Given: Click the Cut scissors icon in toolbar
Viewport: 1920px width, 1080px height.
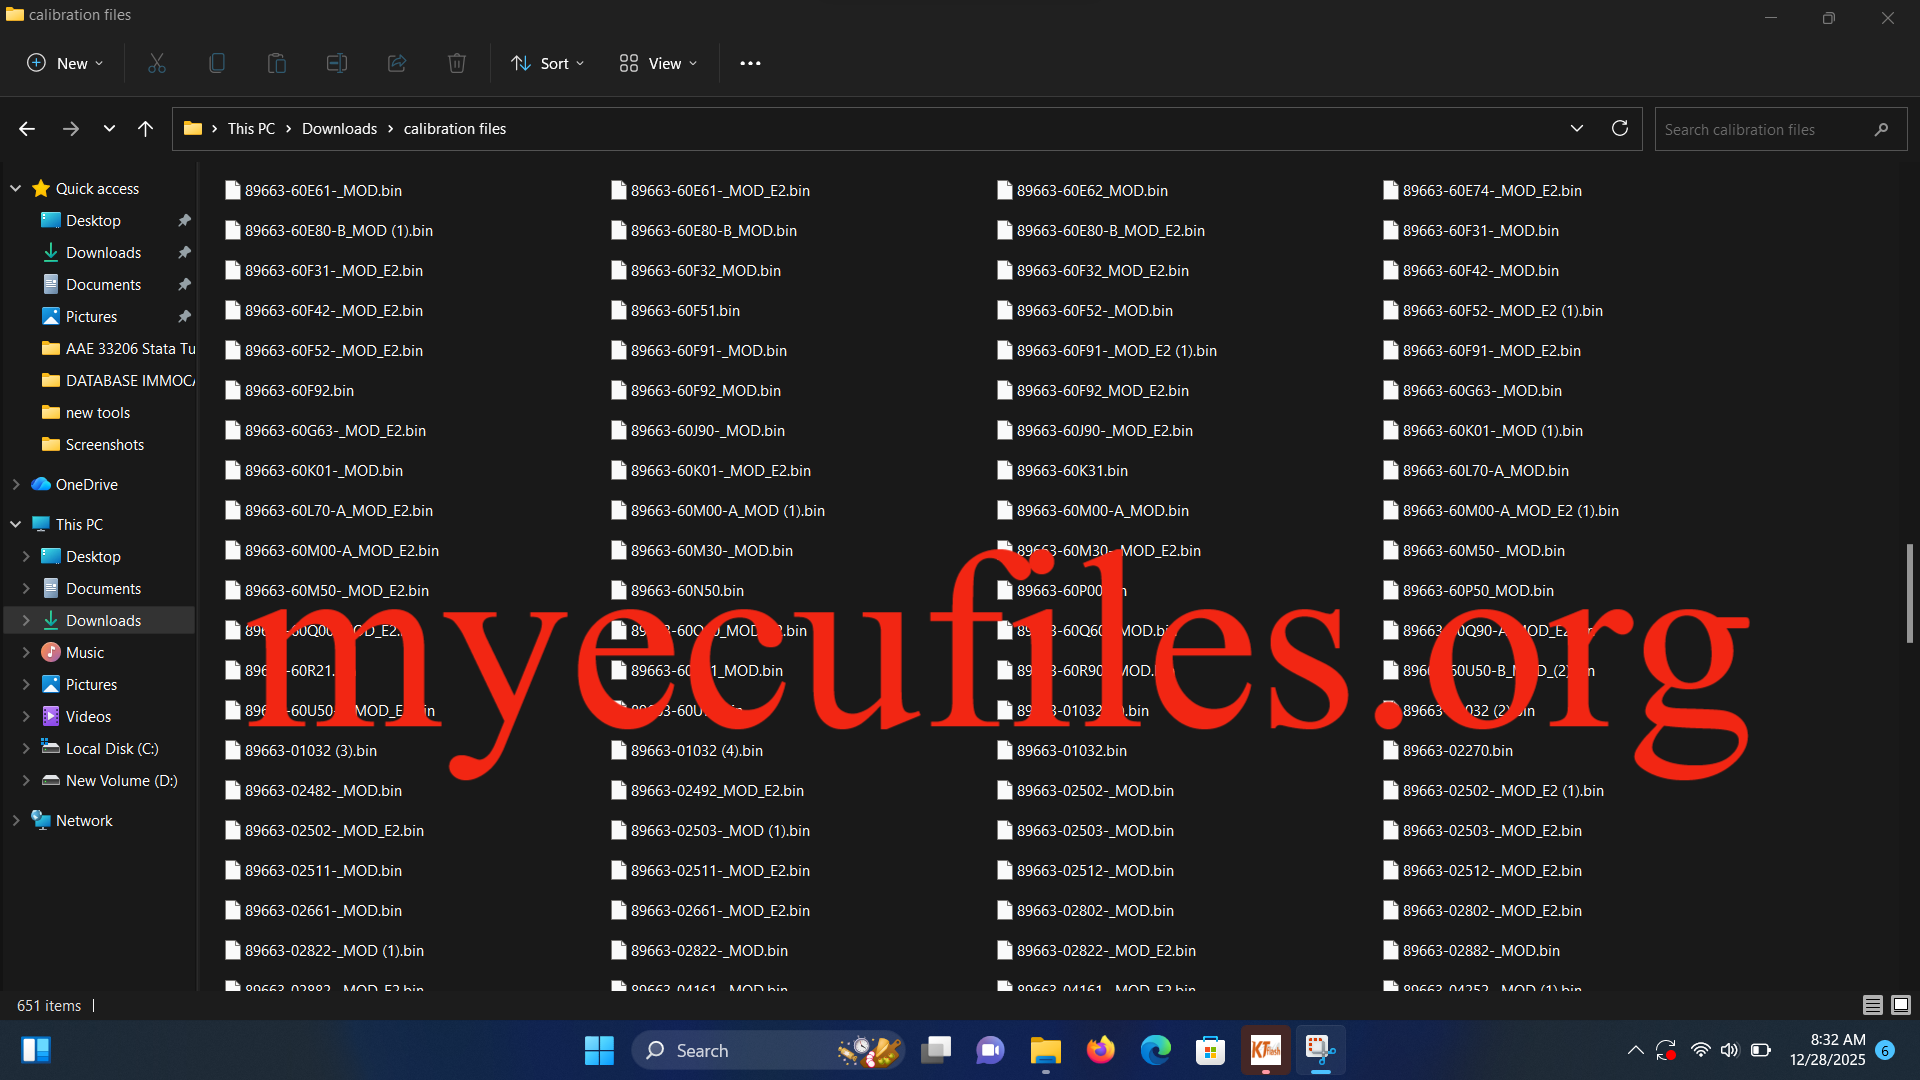Looking at the screenshot, I should (157, 63).
